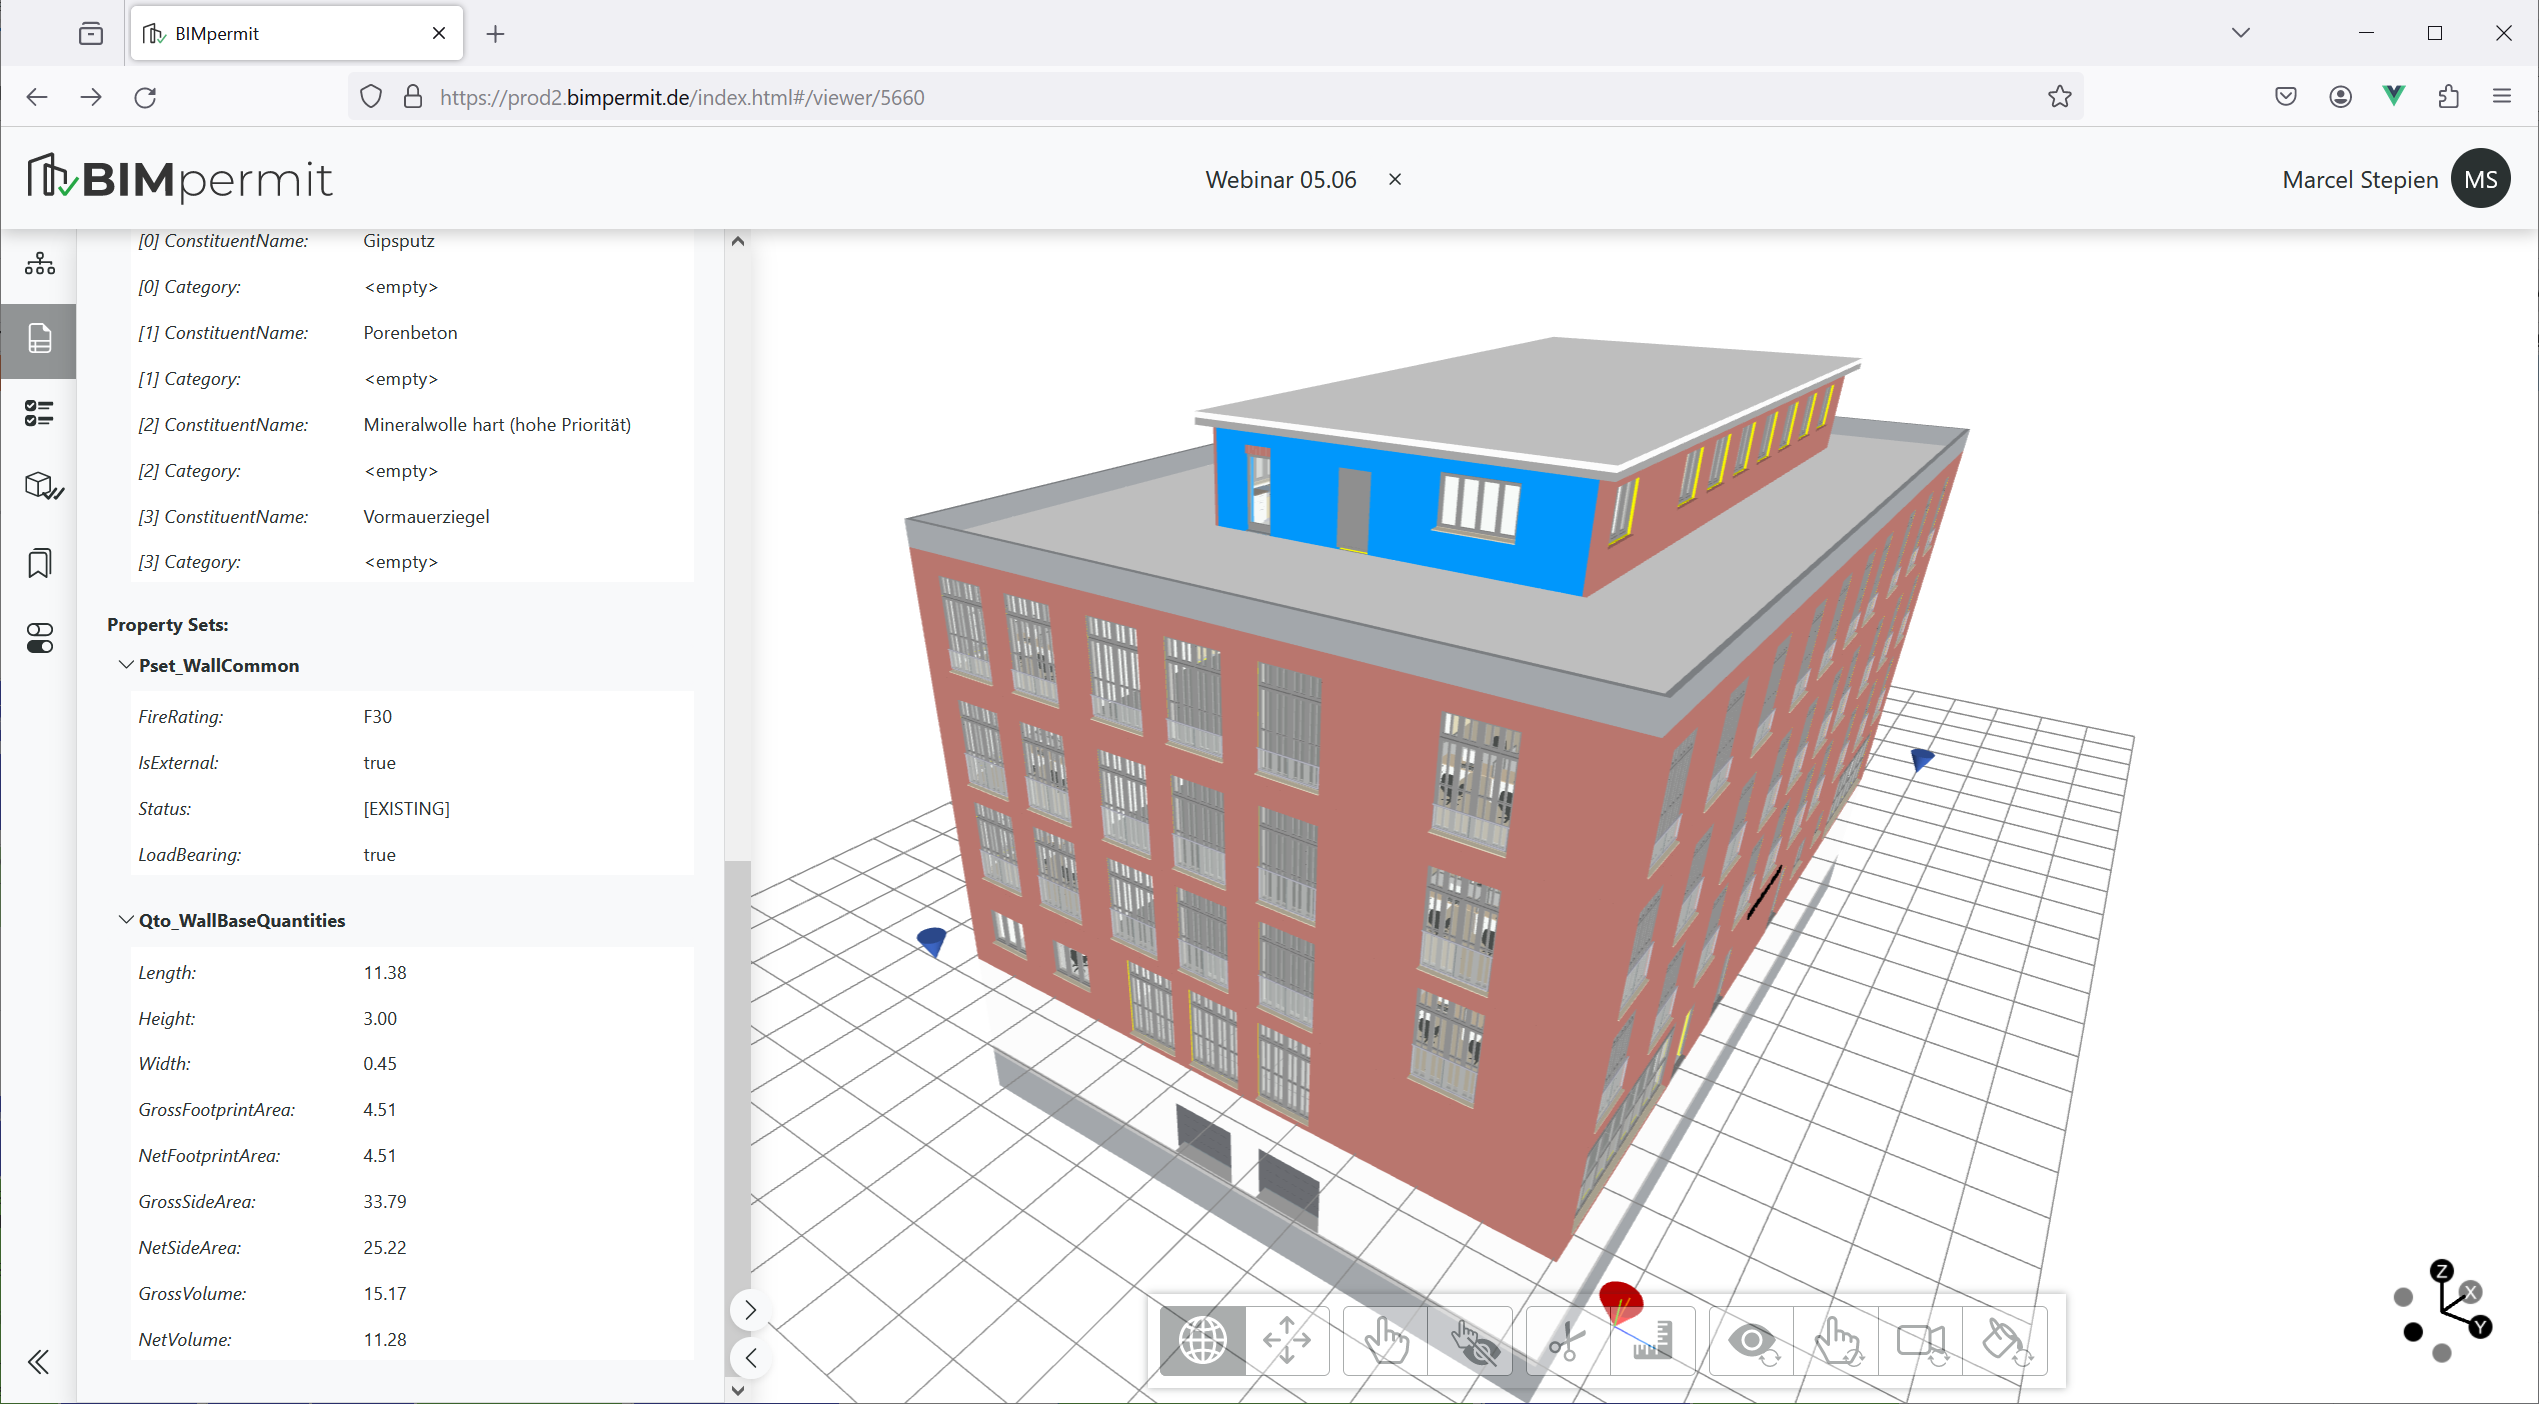Open the properties document sidebar icon
Viewport: 2539px width, 1404px height.
pos(39,339)
